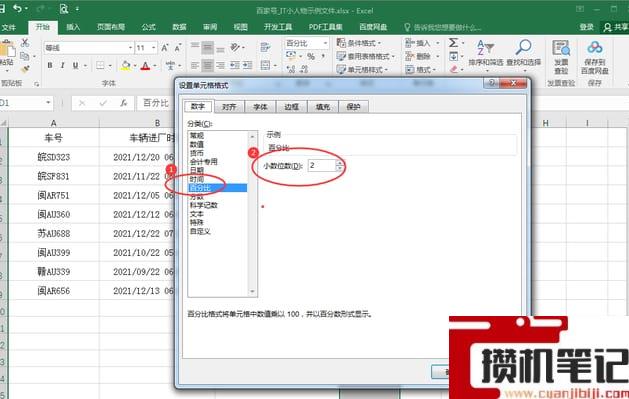Click the Cut scissors icon
This screenshot has height=399, width=629.
pos(25,43)
